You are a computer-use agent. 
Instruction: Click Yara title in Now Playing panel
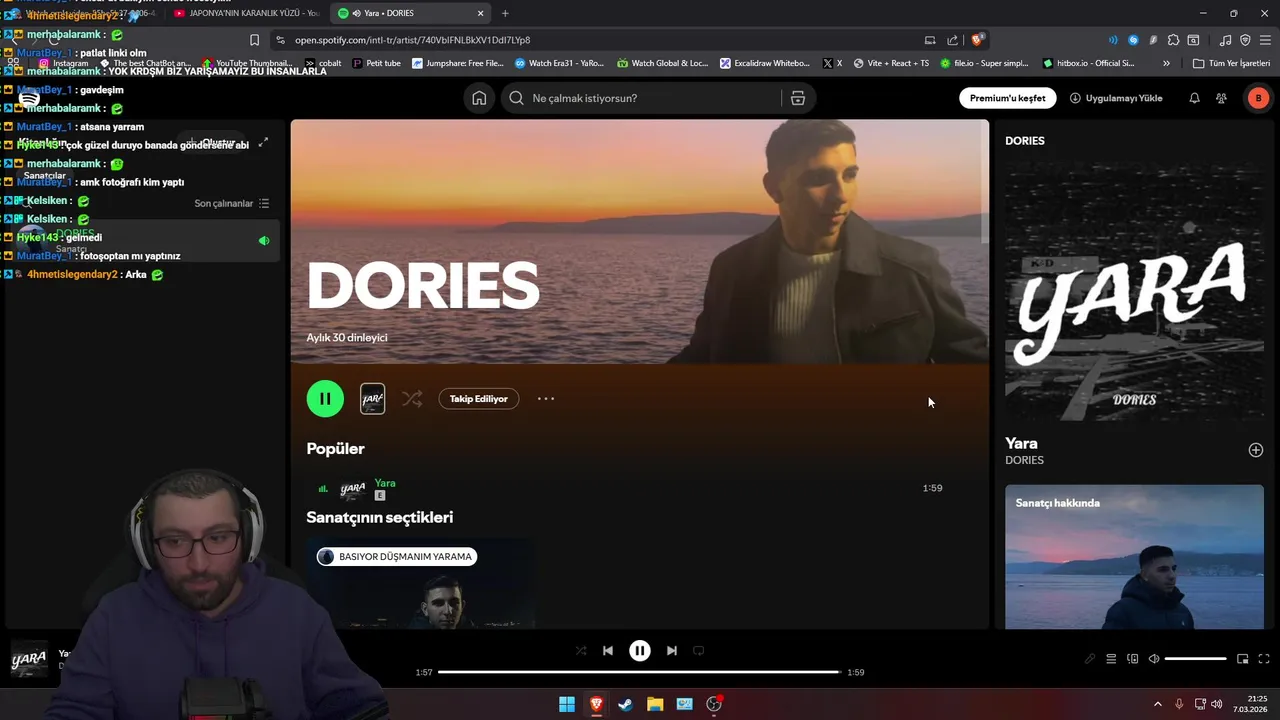pyautogui.click(x=1021, y=443)
